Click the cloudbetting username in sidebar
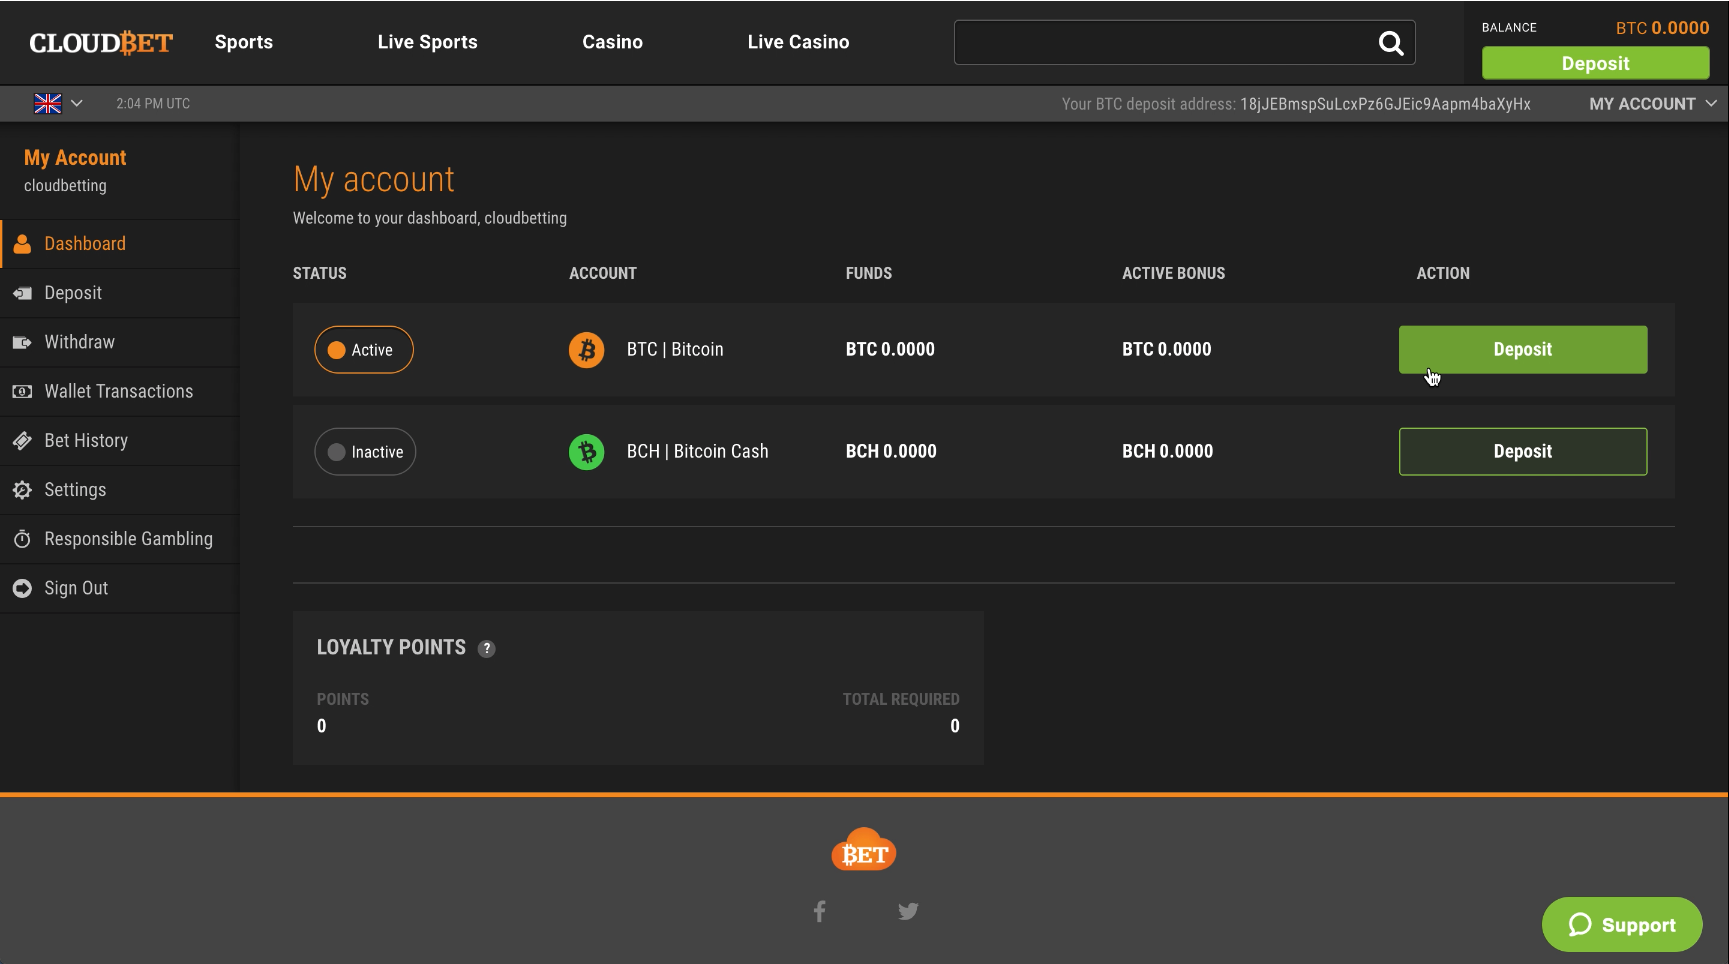 (65, 186)
